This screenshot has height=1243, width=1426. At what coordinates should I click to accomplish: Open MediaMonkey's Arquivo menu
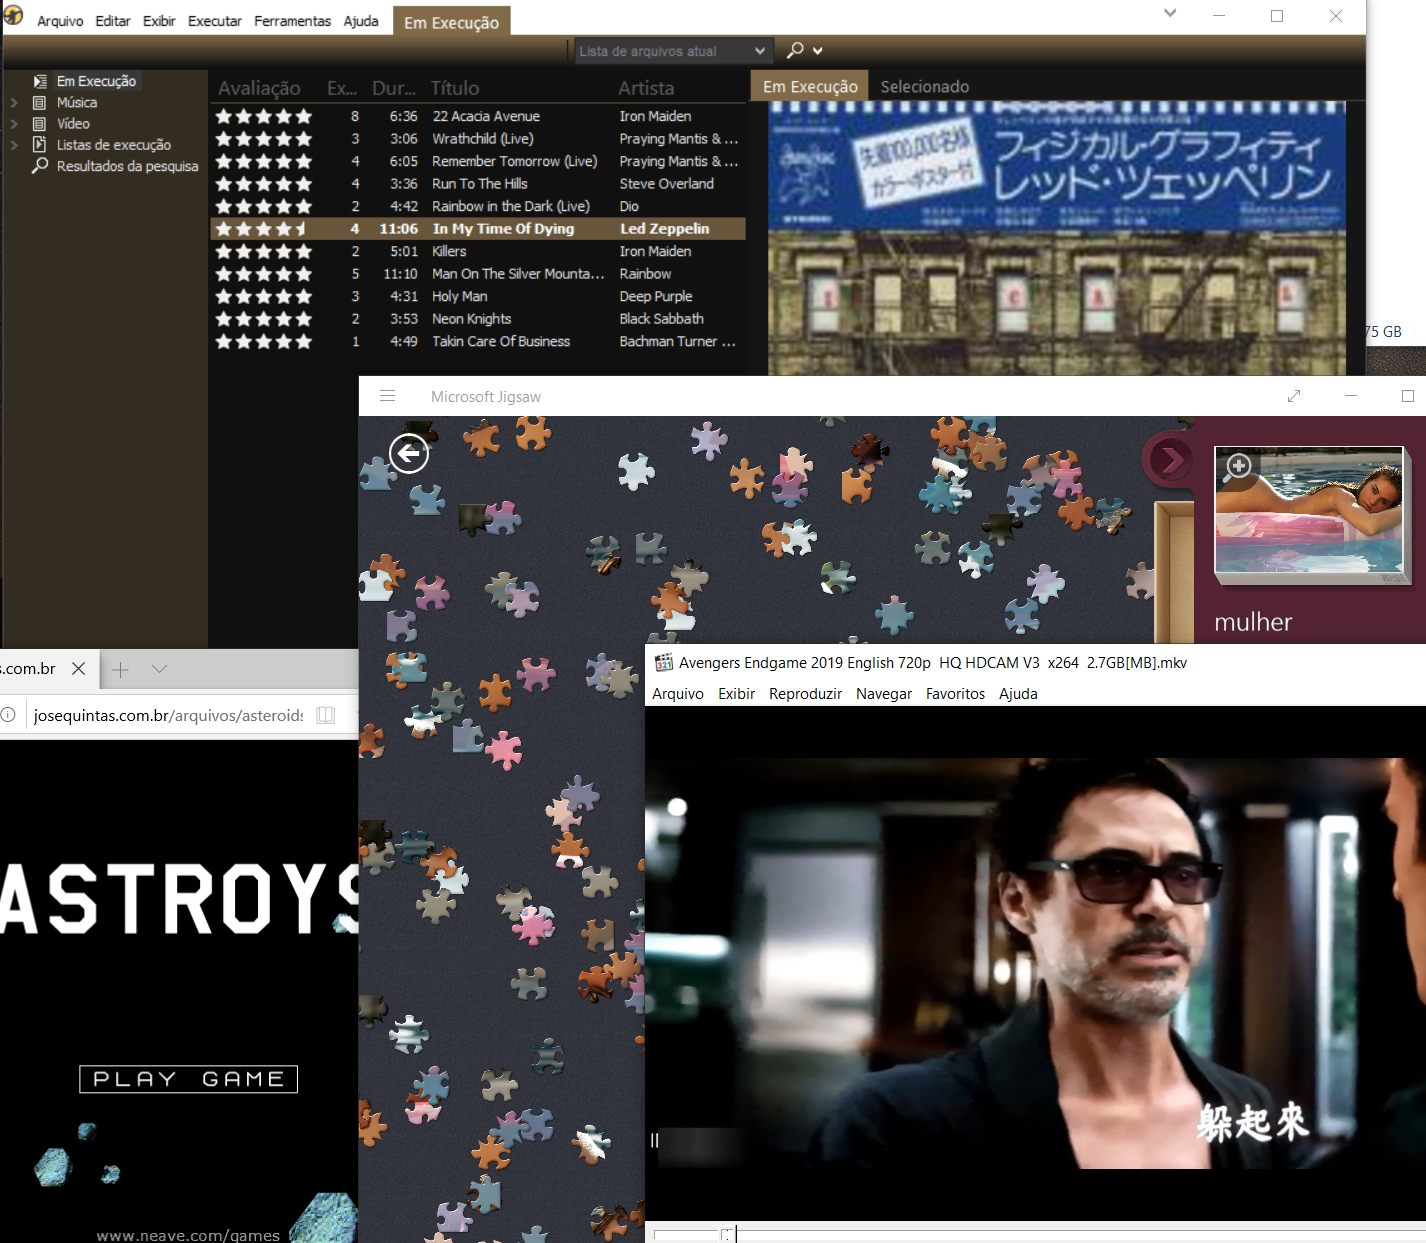pos(60,21)
